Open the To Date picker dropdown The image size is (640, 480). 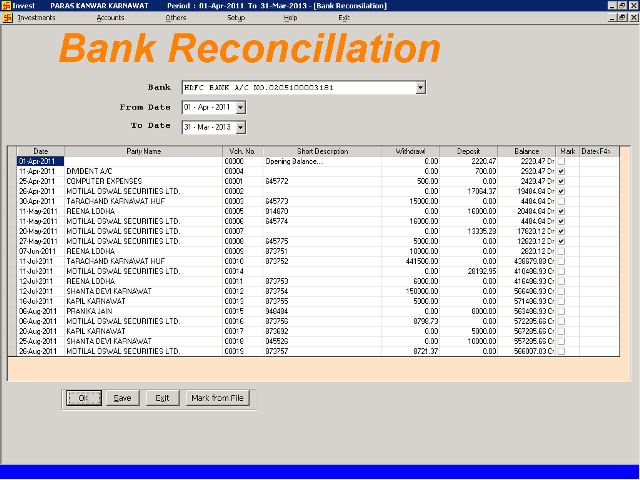click(241, 127)
